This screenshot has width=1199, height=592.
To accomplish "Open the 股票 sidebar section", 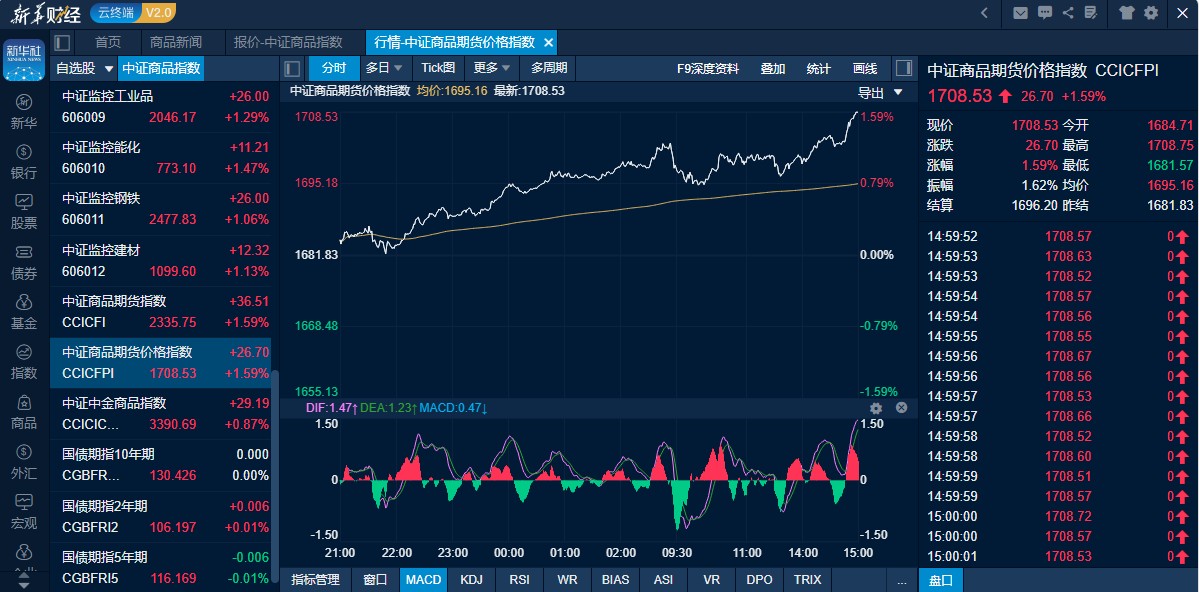I will pos(24,212).
